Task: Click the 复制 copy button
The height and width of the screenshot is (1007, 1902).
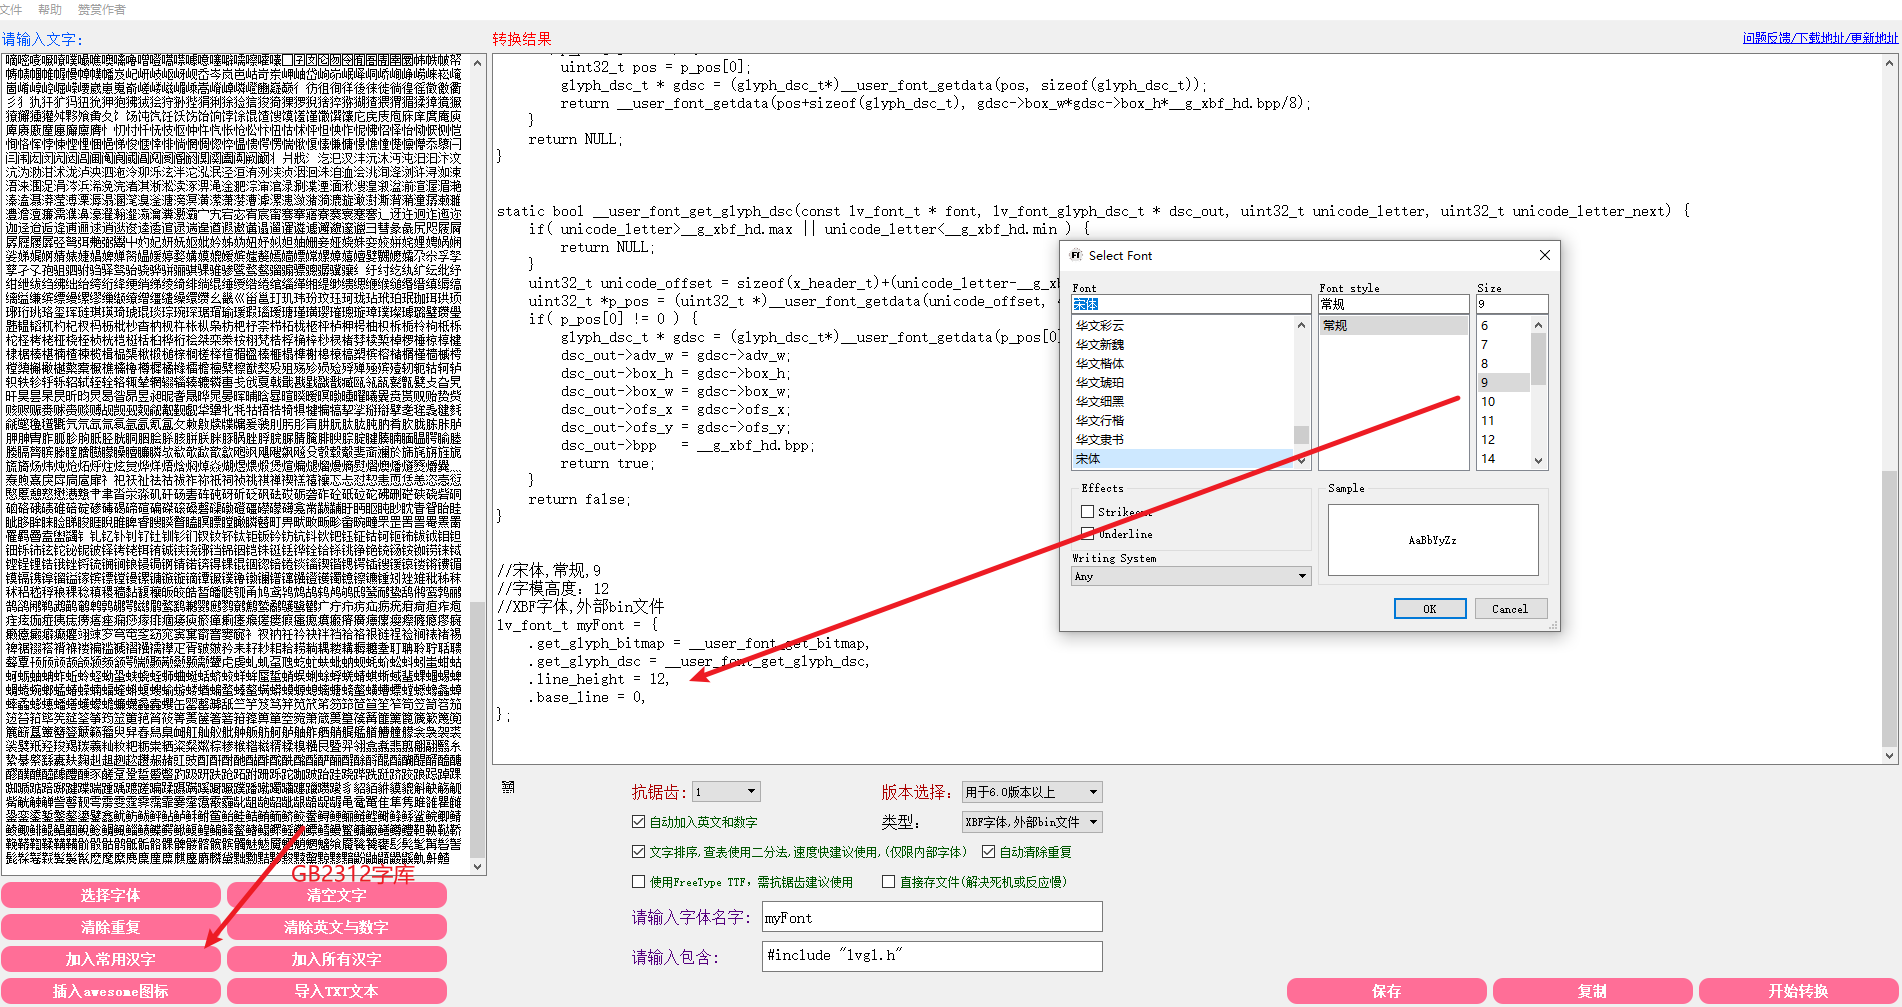Action: 1593,991
